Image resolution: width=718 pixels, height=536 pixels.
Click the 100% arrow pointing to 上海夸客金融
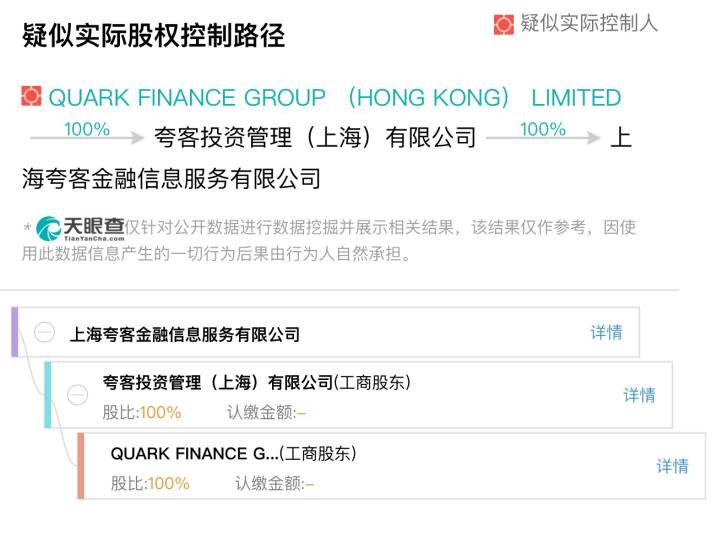[544, 136]
